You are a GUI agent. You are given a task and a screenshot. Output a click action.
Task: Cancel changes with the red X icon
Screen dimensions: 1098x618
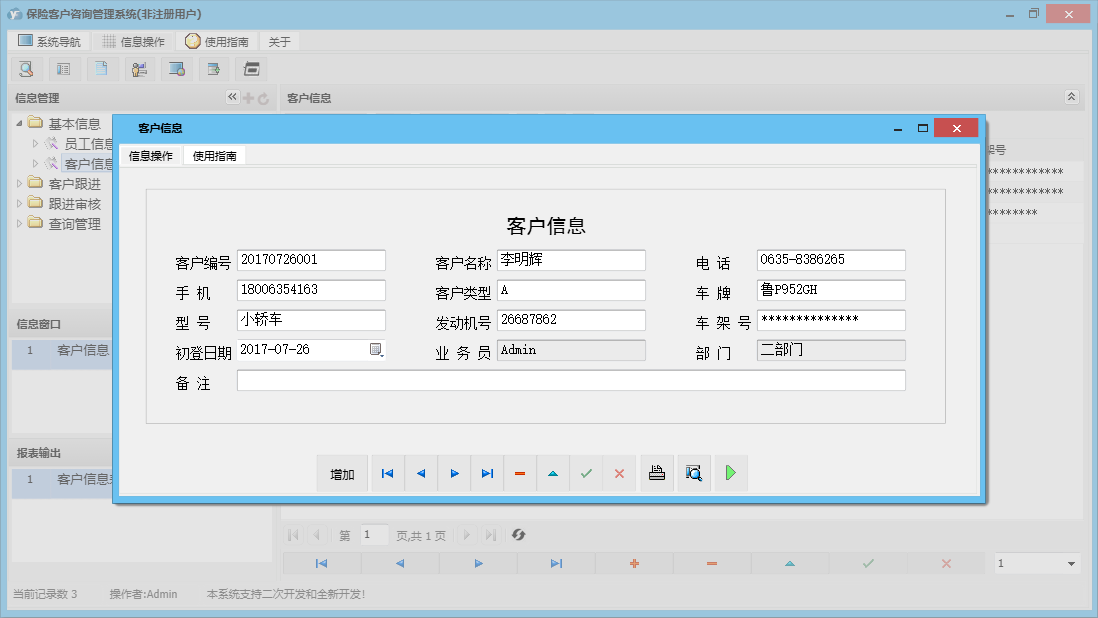coord(619,473)
